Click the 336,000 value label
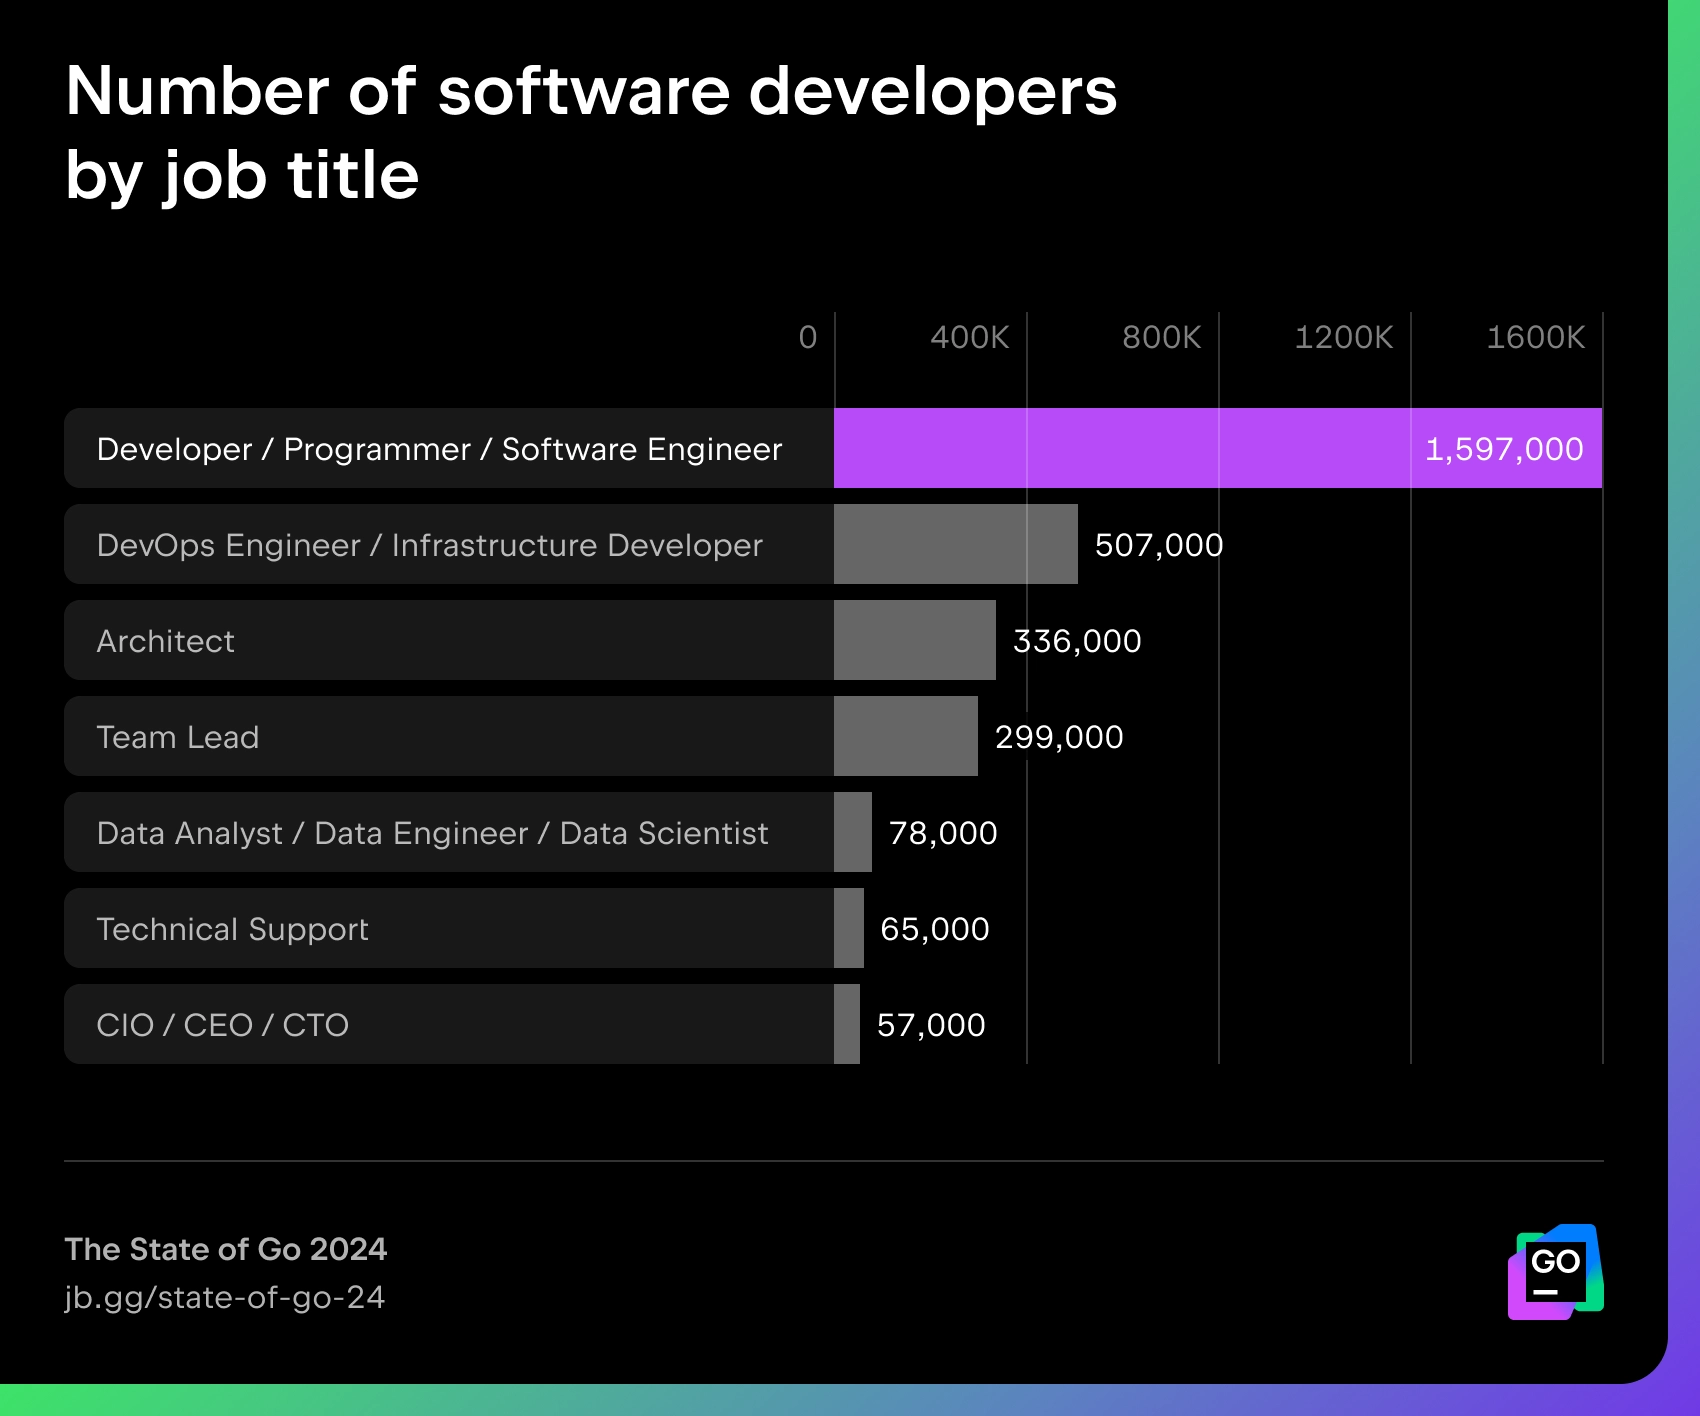 coord(1077,642)
